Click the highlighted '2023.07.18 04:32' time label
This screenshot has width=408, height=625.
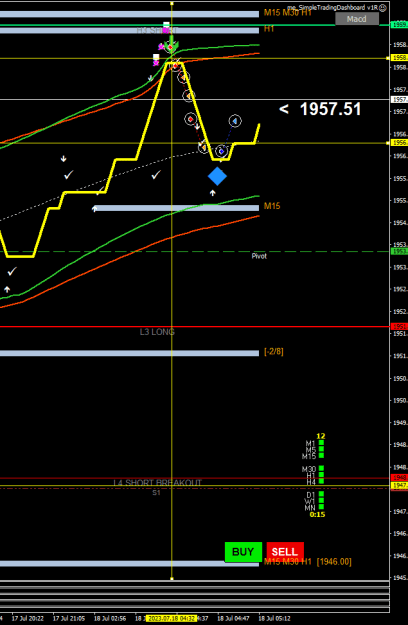pos(171,619)
